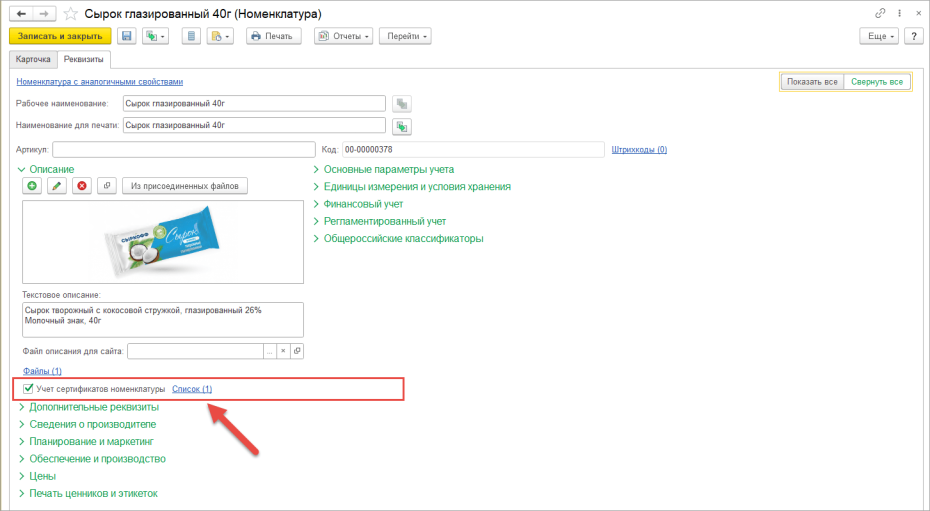
Task: Open the Список (1) certificates link
Action: [x=192, y=389]
